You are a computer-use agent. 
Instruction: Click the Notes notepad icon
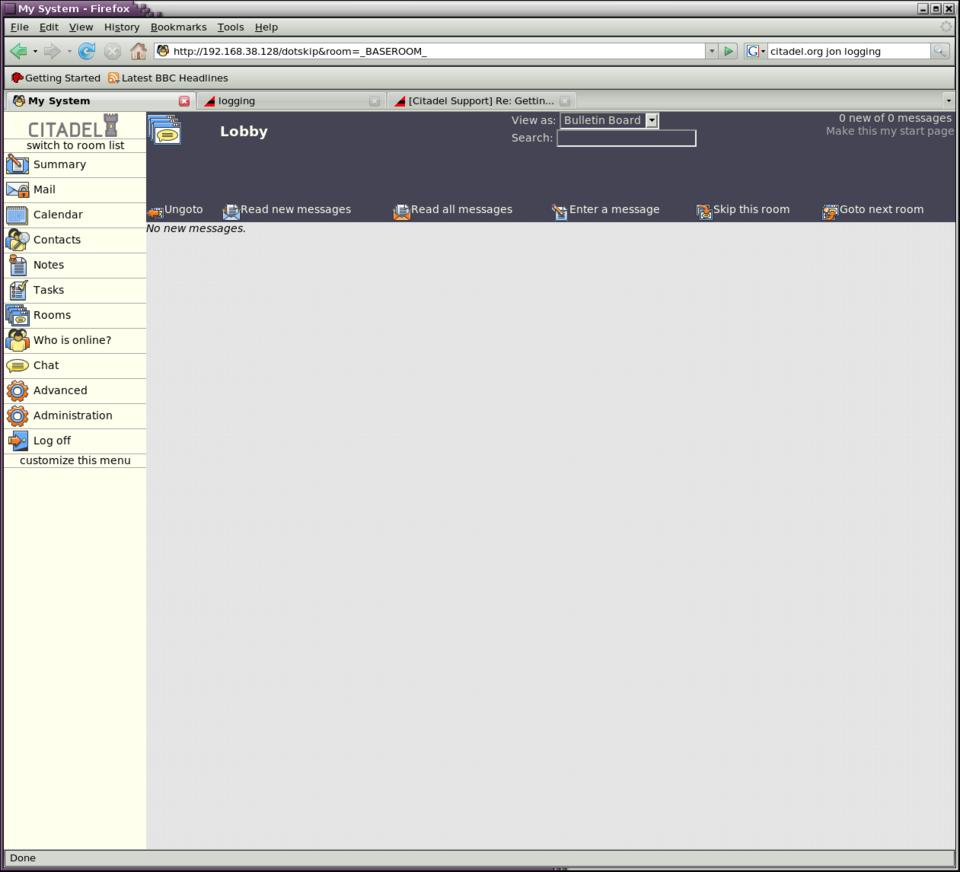tap(17, 265)
